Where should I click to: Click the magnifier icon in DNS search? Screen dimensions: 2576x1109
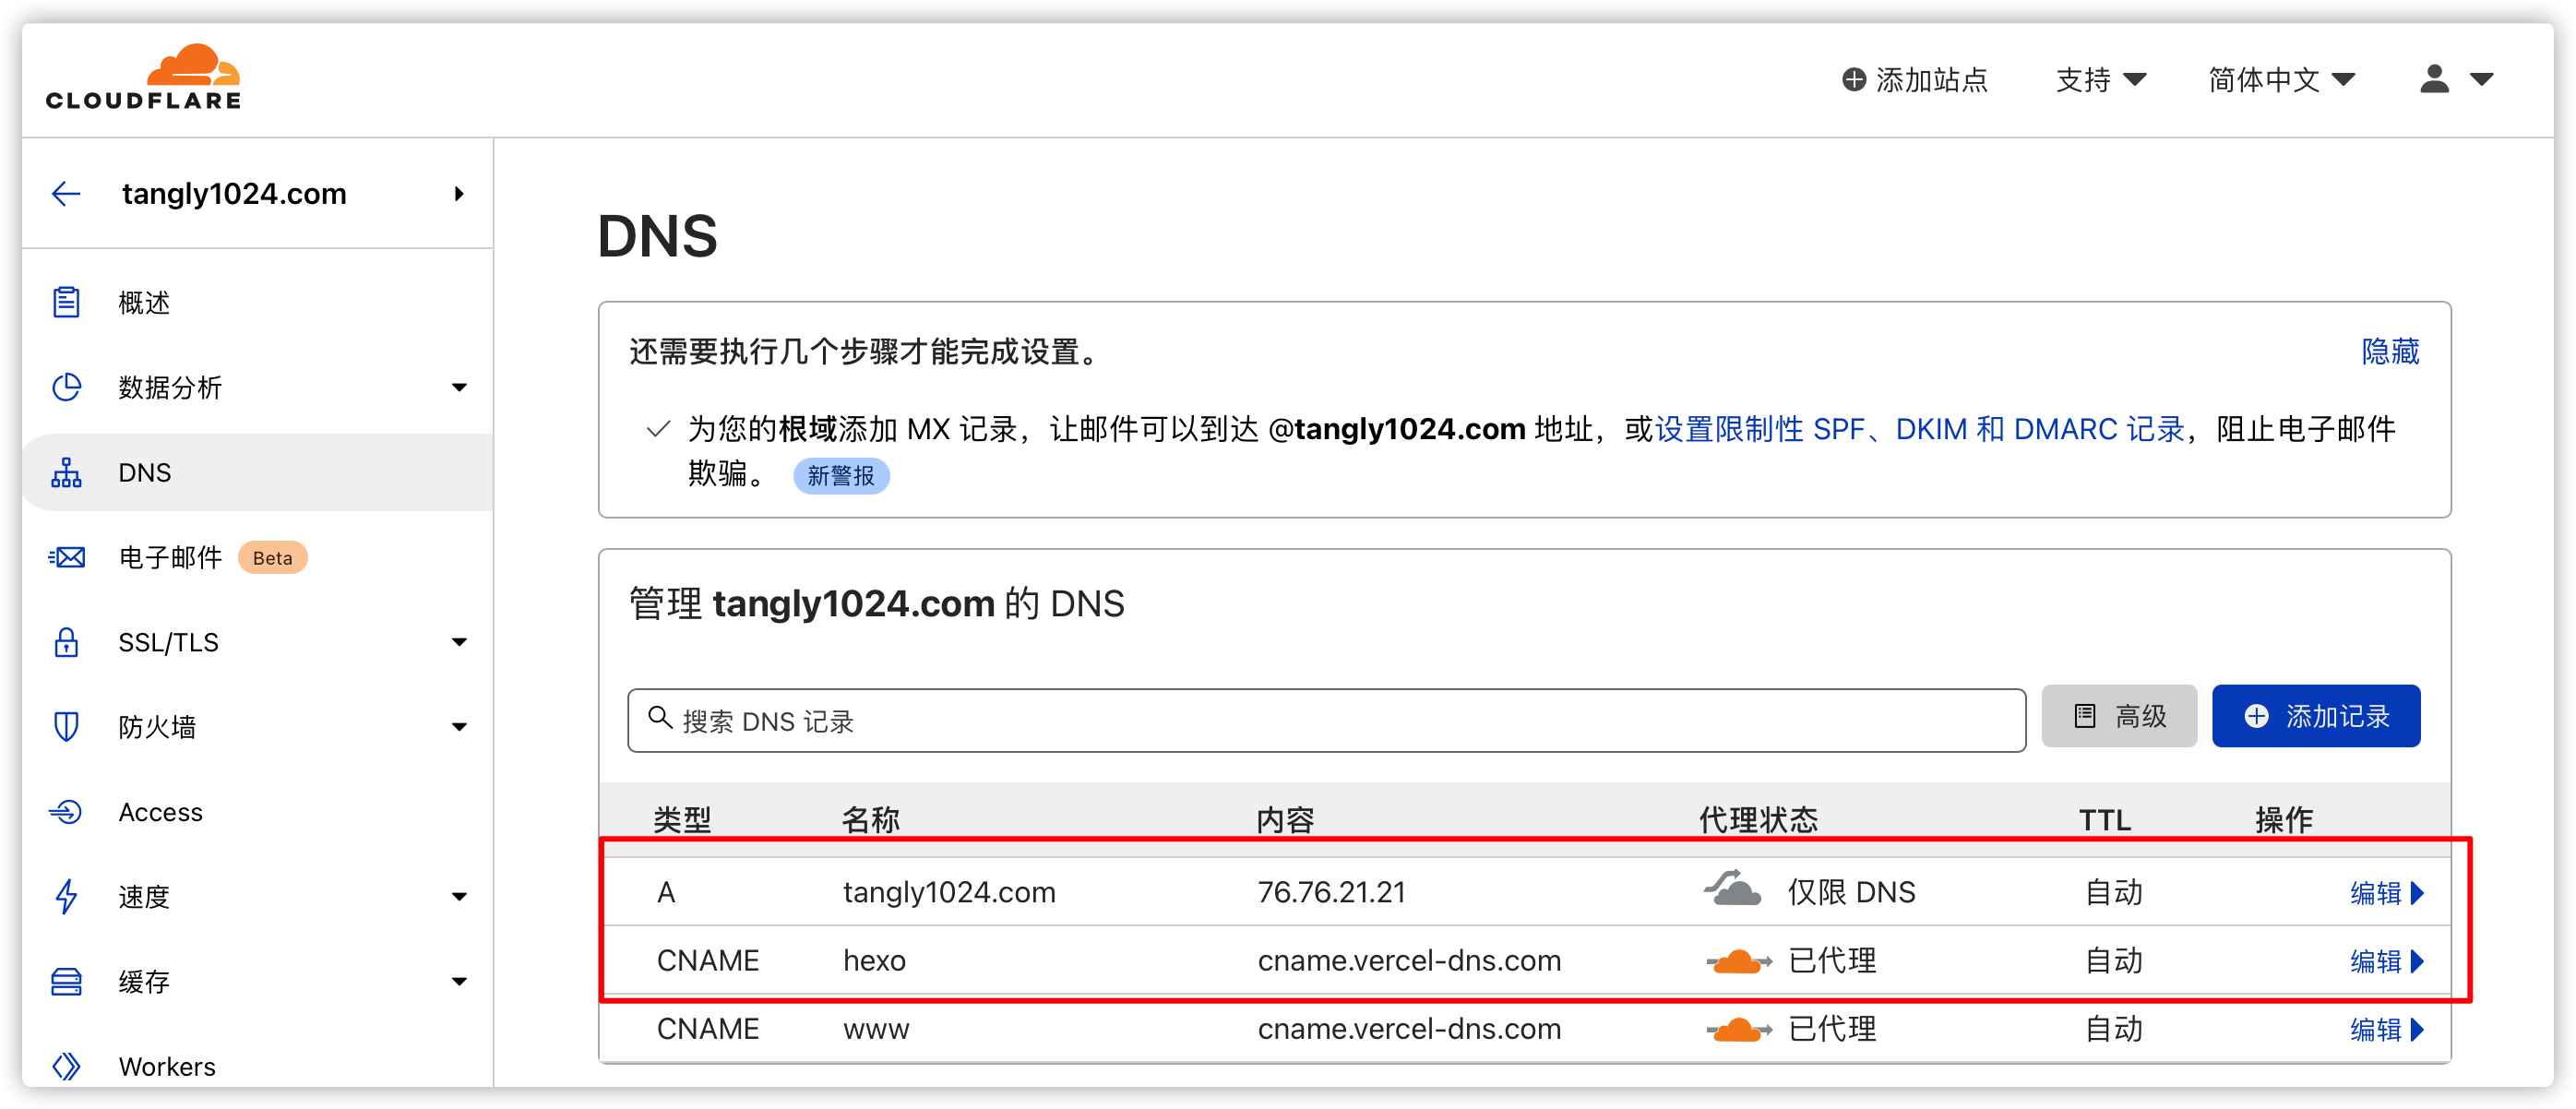pyautogui.click(x=660, y=717)
